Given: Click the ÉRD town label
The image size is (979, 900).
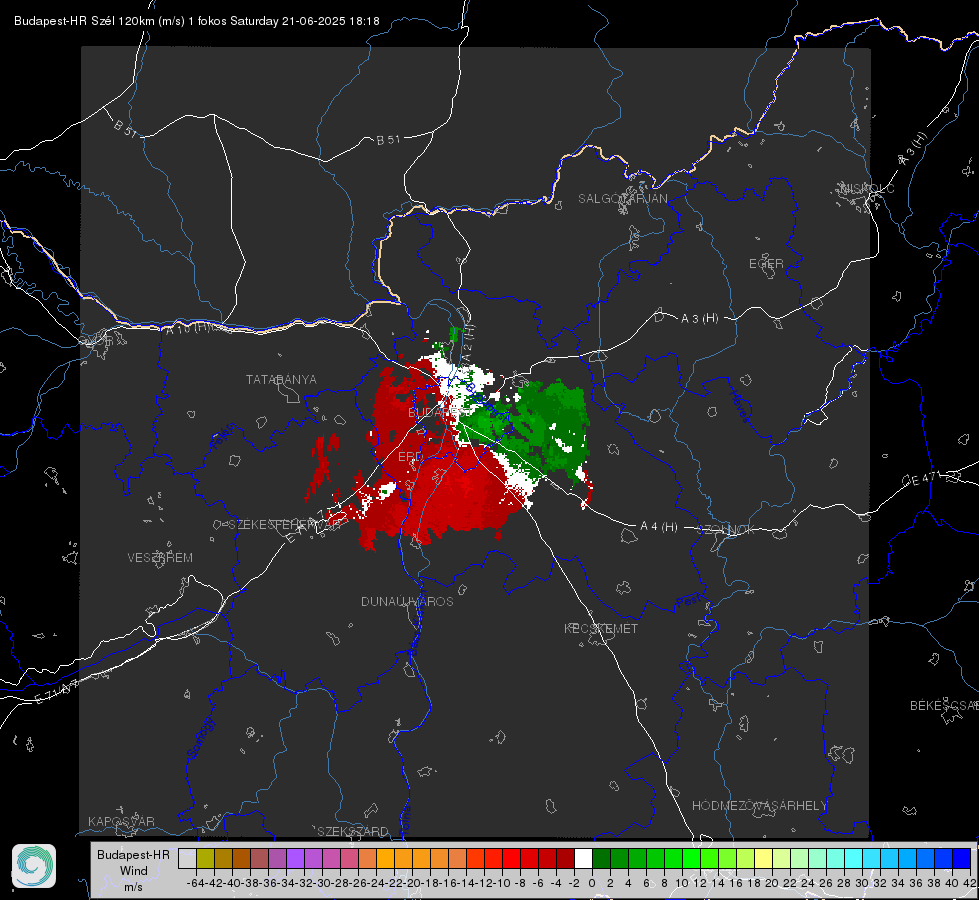Looking at the screenshot, I should click(x=410, y=457).
